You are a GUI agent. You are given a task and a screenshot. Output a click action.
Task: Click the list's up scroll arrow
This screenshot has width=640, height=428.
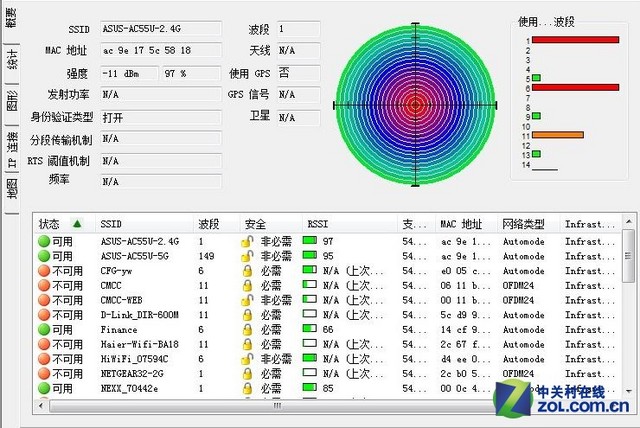[629, 222]
